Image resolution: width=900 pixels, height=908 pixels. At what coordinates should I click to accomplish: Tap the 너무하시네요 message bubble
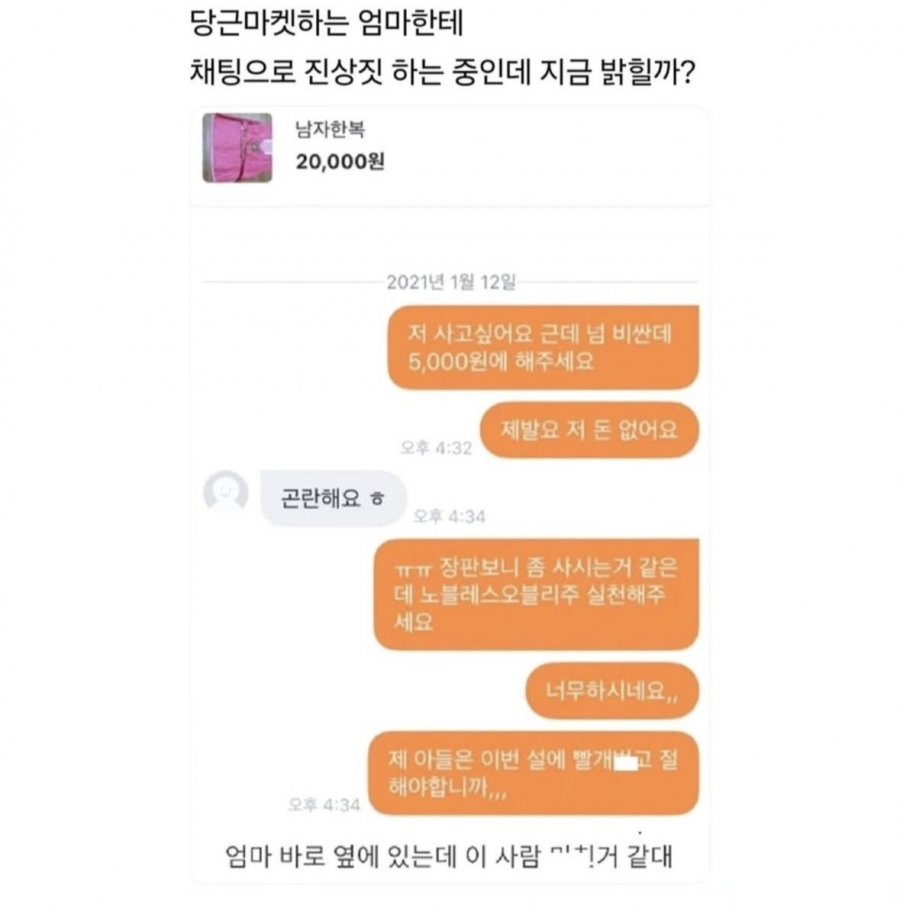click(612, 691)
